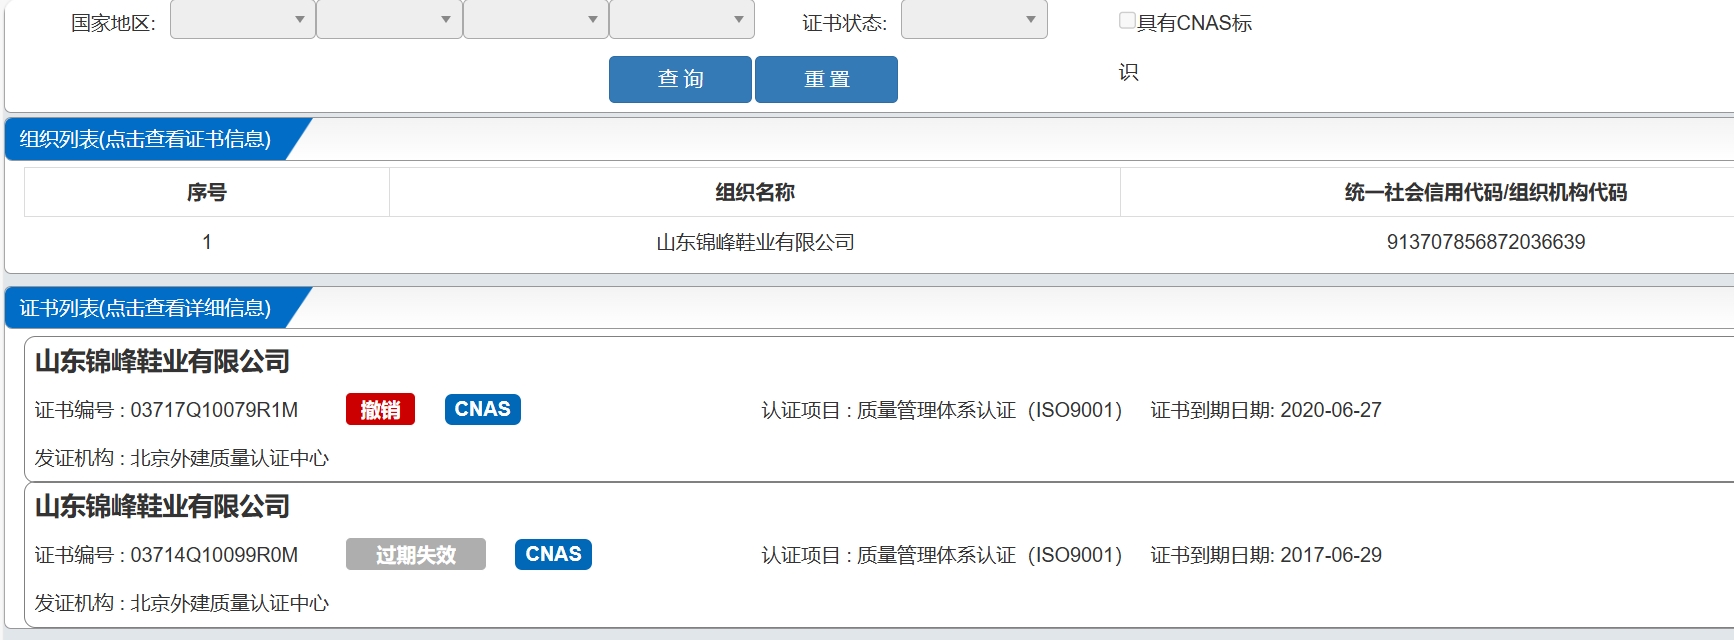Click the 组织名称 column header
1734x640 pixels.
click(755, 192)
